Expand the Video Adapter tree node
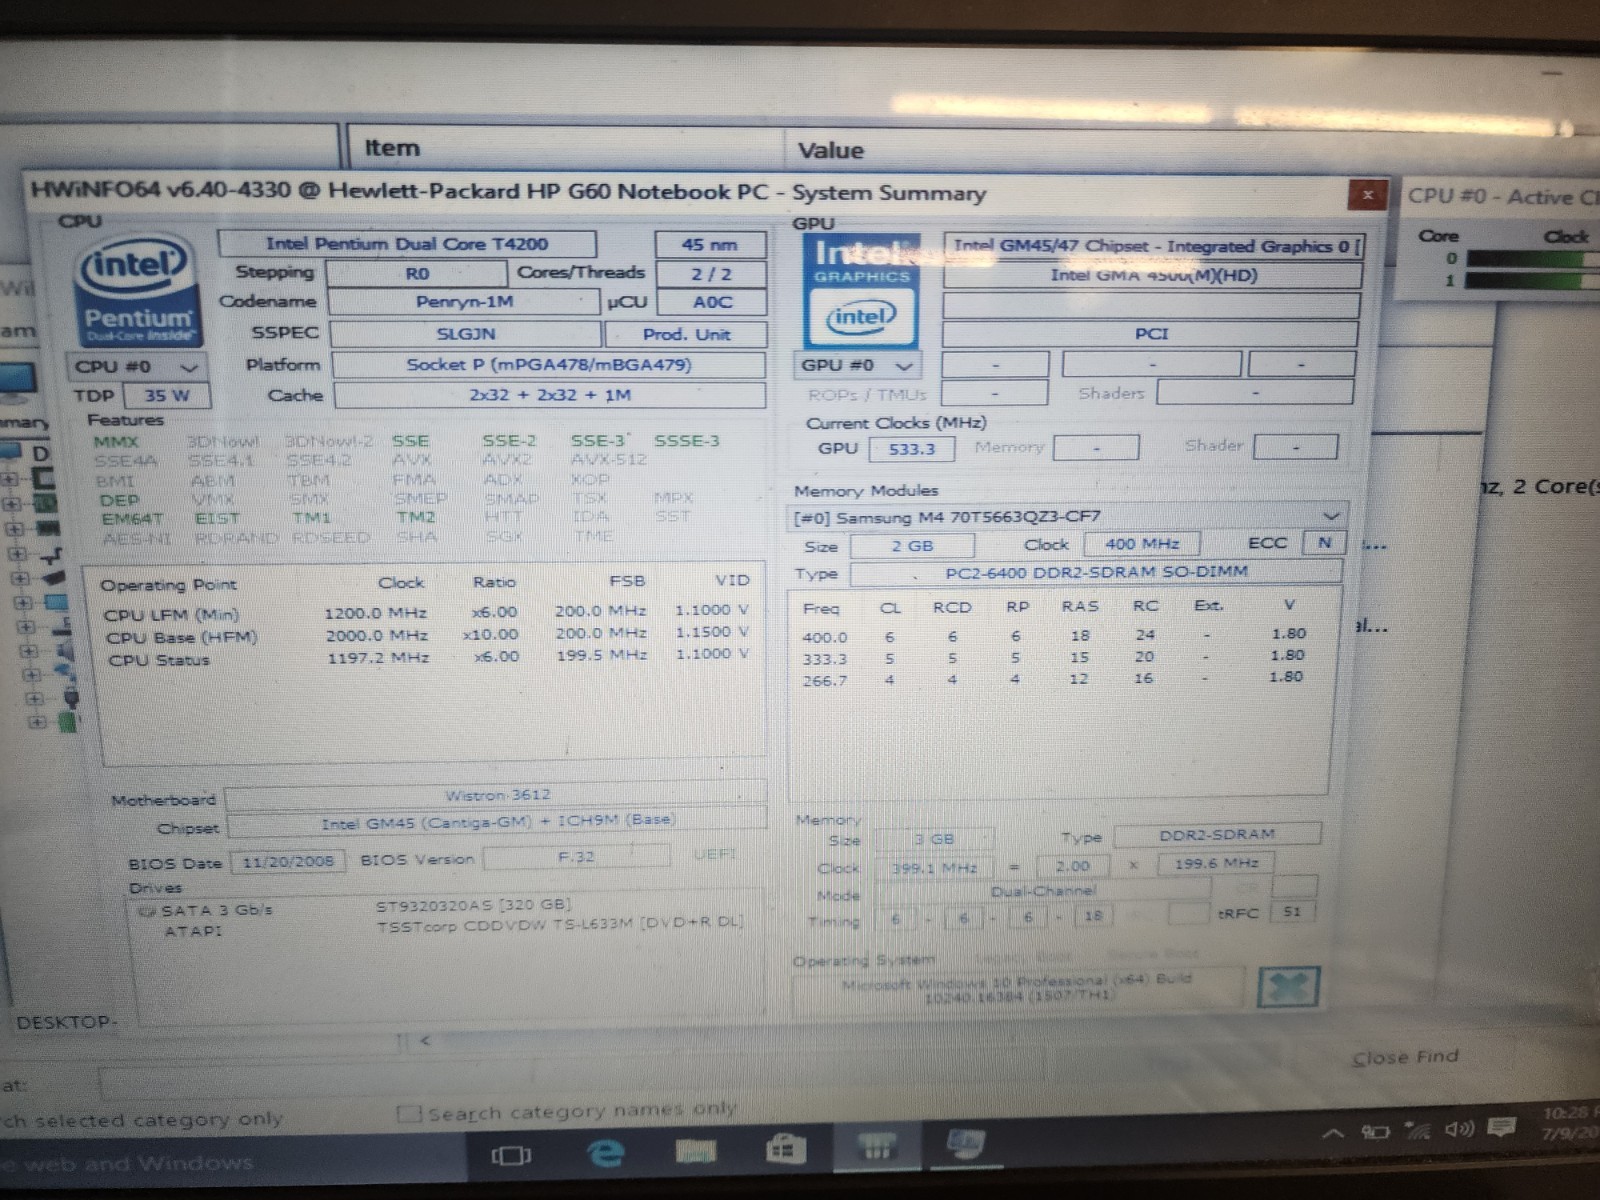Image resolution: width=1600 pixels, height=1200 pixels. click(21, 578)
